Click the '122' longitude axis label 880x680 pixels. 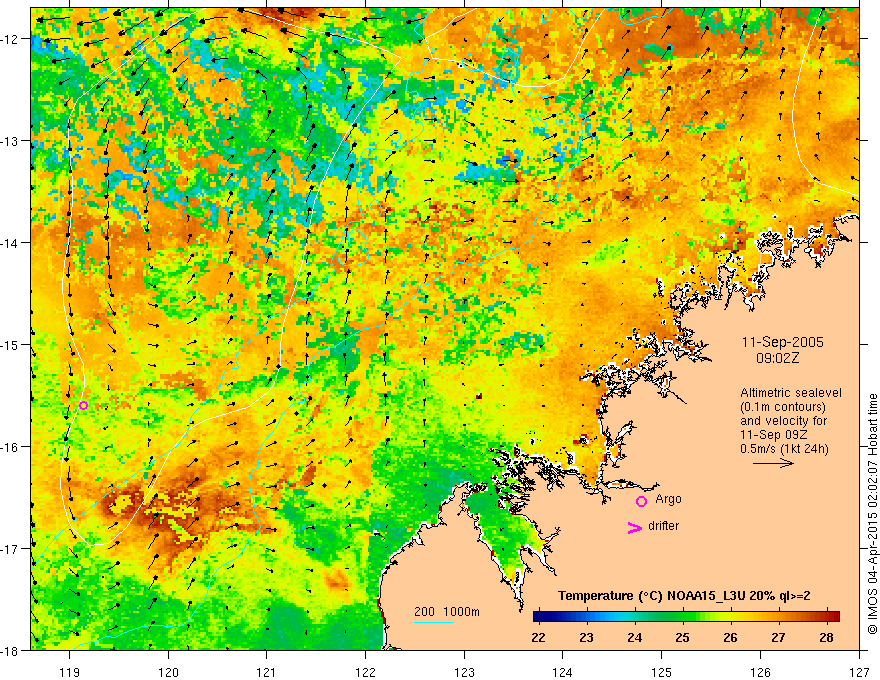(365, 672)
